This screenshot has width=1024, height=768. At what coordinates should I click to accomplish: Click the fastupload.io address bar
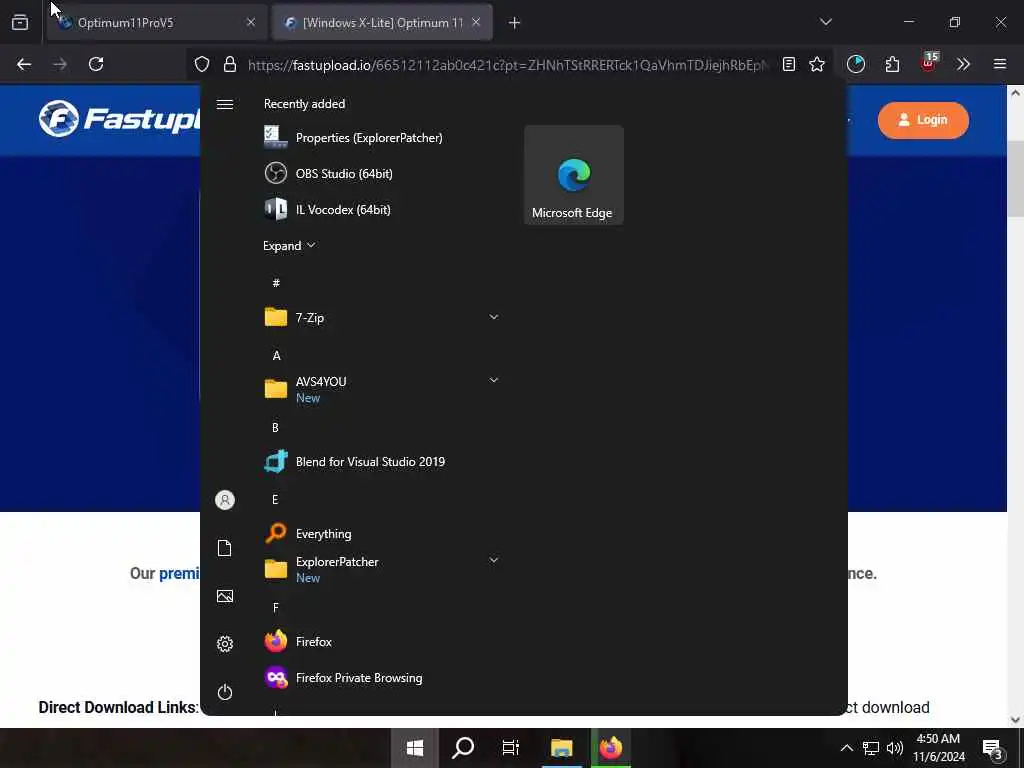point(508,65)
